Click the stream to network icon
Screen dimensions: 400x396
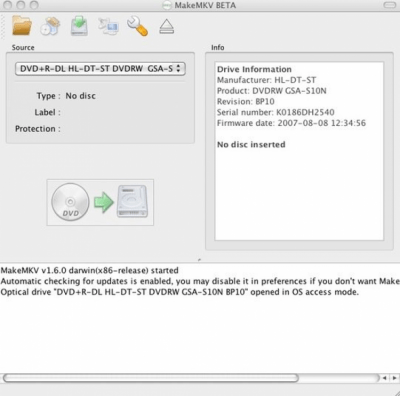(x=108, y=26)
